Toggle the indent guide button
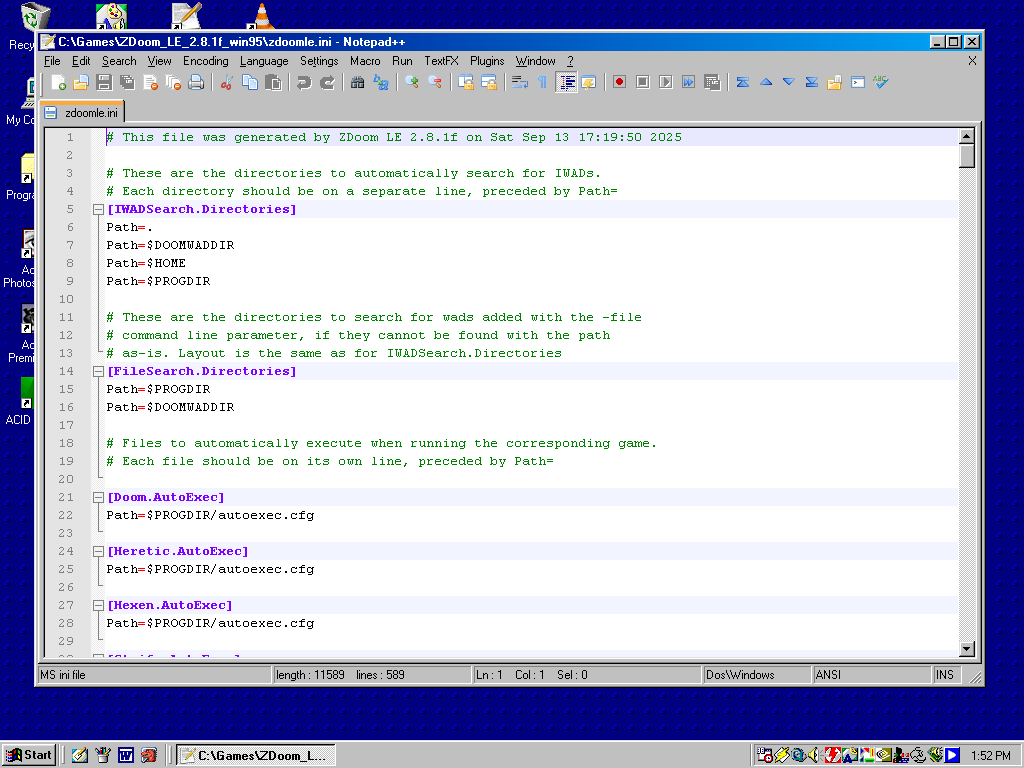Viewport: 1024px width, 768px height. click(567, 82)
